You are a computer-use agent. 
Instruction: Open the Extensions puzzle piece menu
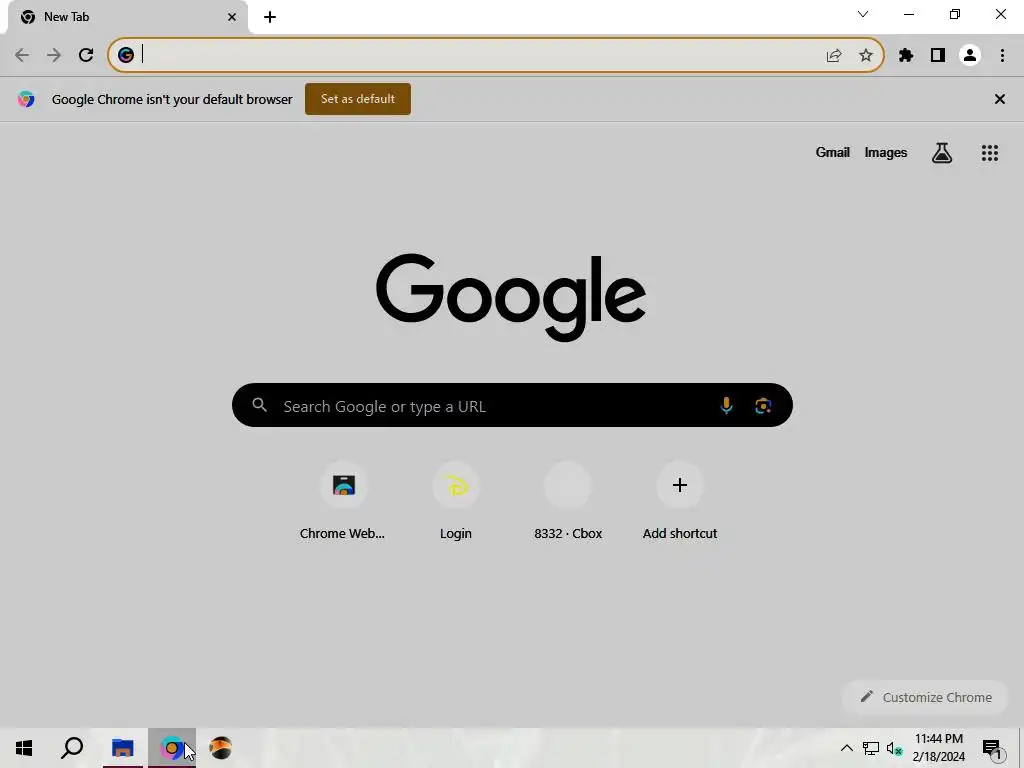(x=906, y=56)
